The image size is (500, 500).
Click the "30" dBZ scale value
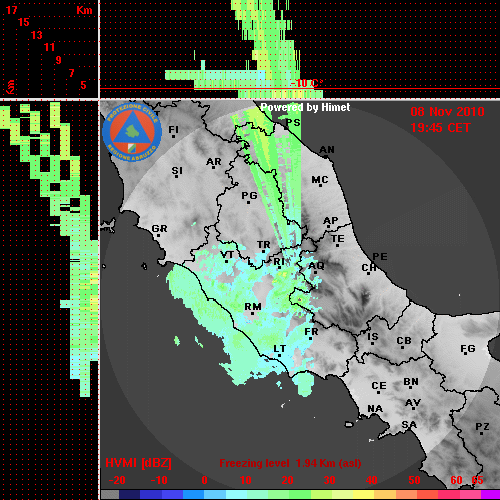tap(329, 480)
